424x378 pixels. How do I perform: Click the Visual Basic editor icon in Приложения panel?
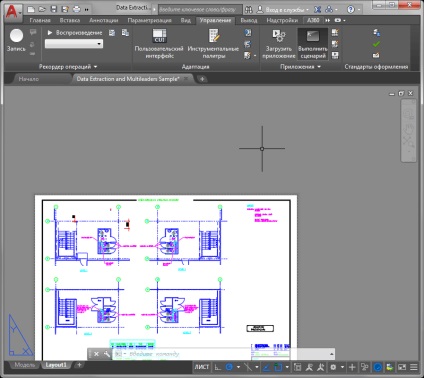tap(335, 32)
